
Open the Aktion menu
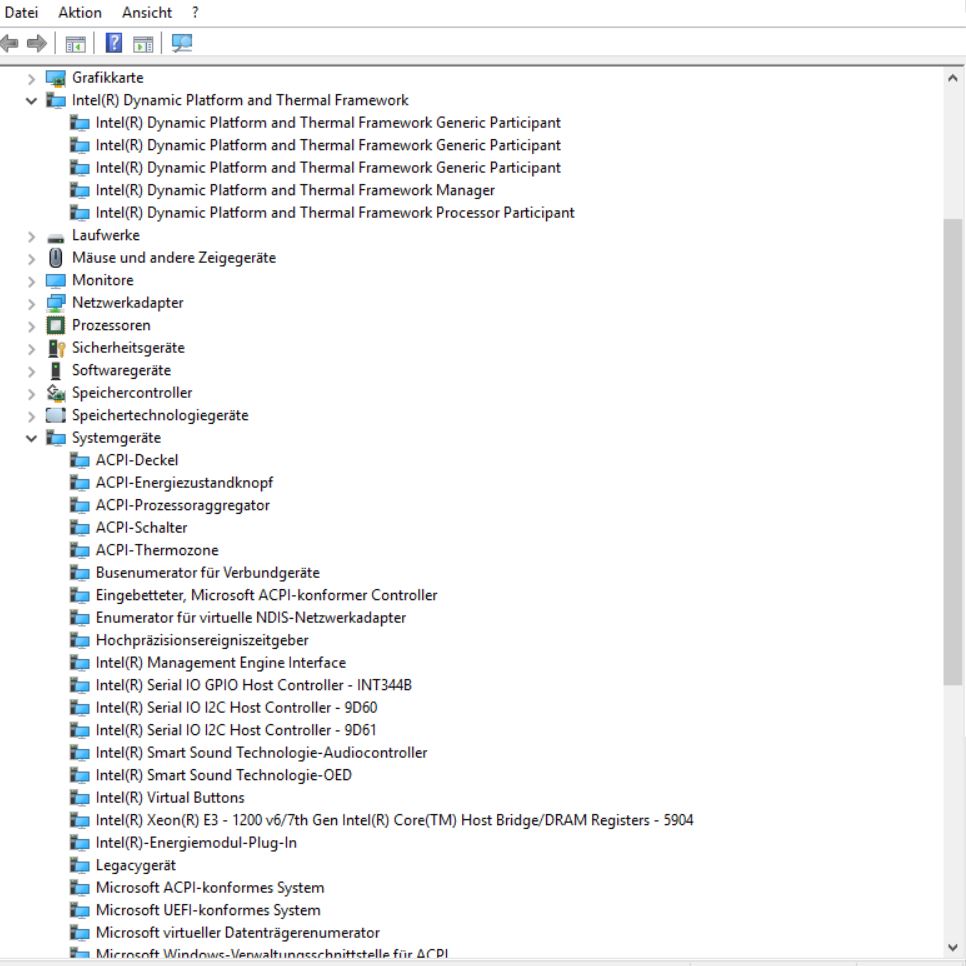[x=80, y=12]
